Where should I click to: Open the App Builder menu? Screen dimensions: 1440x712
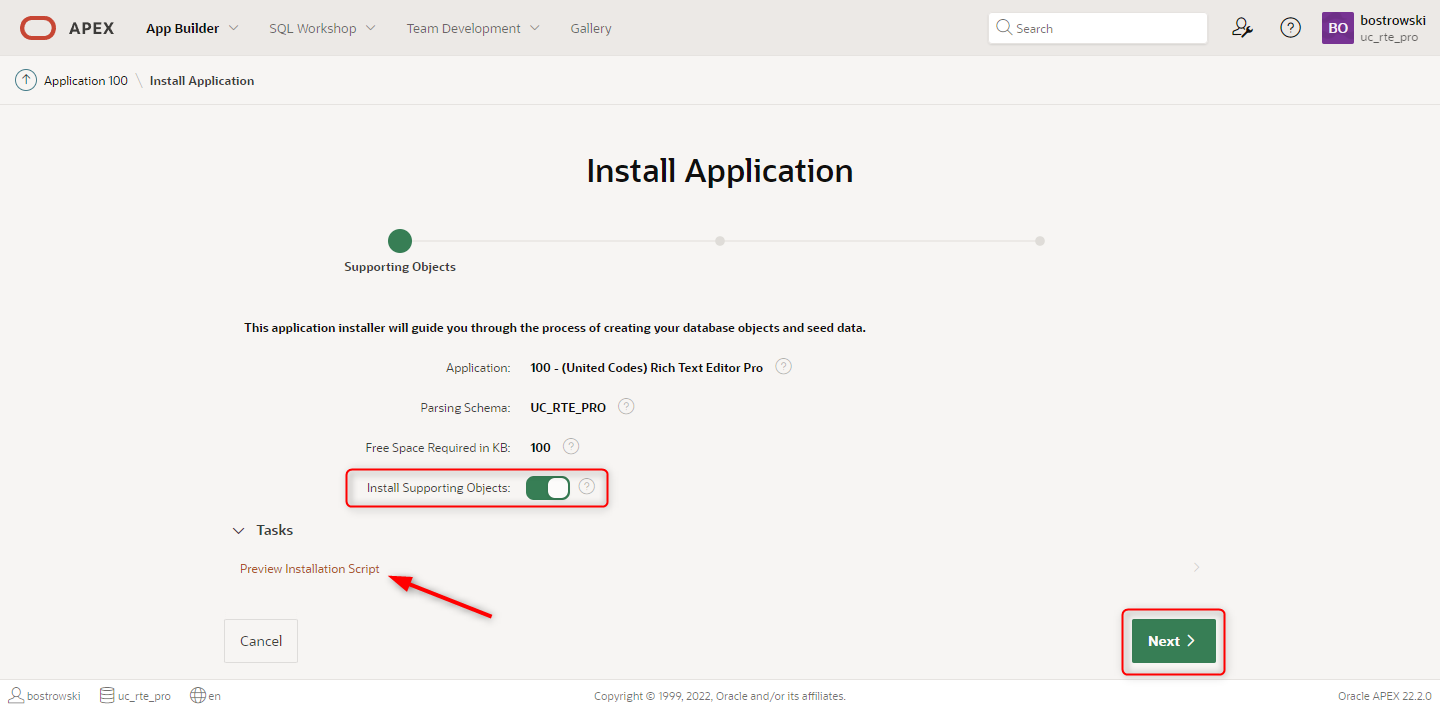point(182,28)
